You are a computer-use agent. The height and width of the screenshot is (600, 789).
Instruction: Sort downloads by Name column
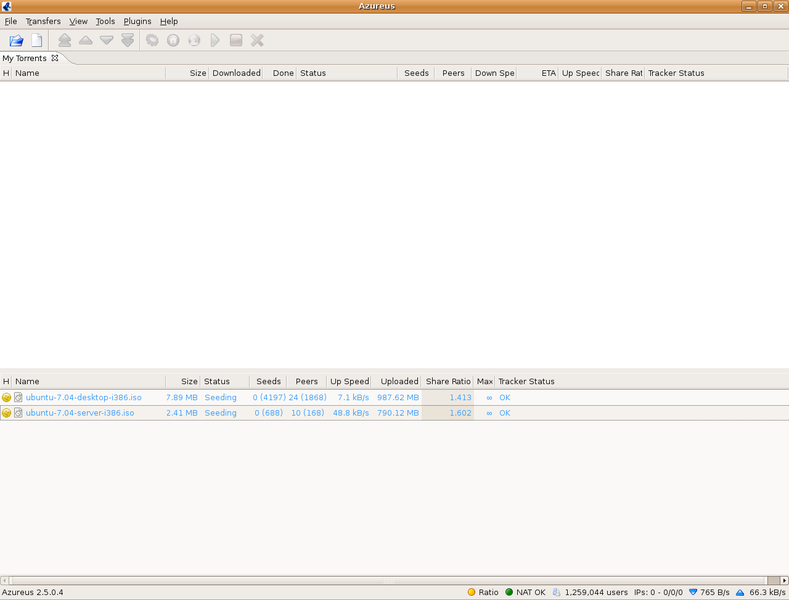[x=89, y=73]
